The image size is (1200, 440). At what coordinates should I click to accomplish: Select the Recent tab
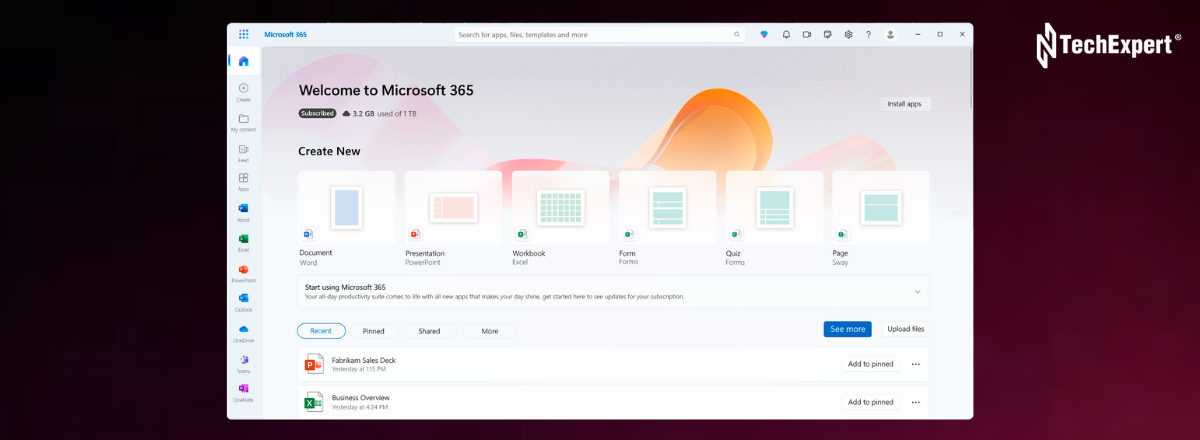pyautogui.click(x=321, y=331)
